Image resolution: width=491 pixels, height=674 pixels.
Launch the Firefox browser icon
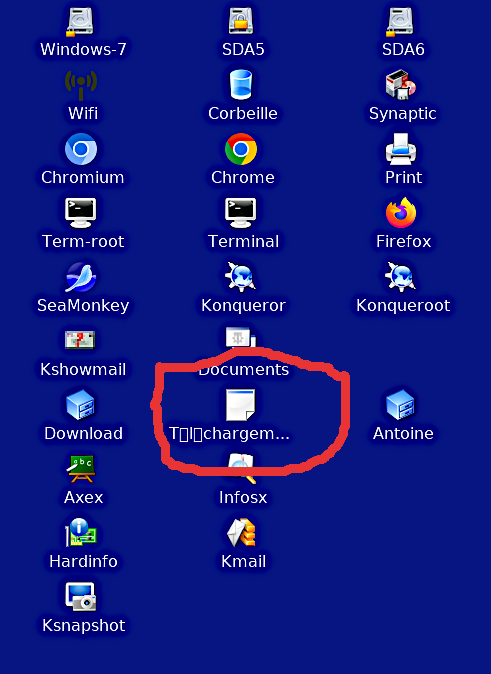point(401,212)
